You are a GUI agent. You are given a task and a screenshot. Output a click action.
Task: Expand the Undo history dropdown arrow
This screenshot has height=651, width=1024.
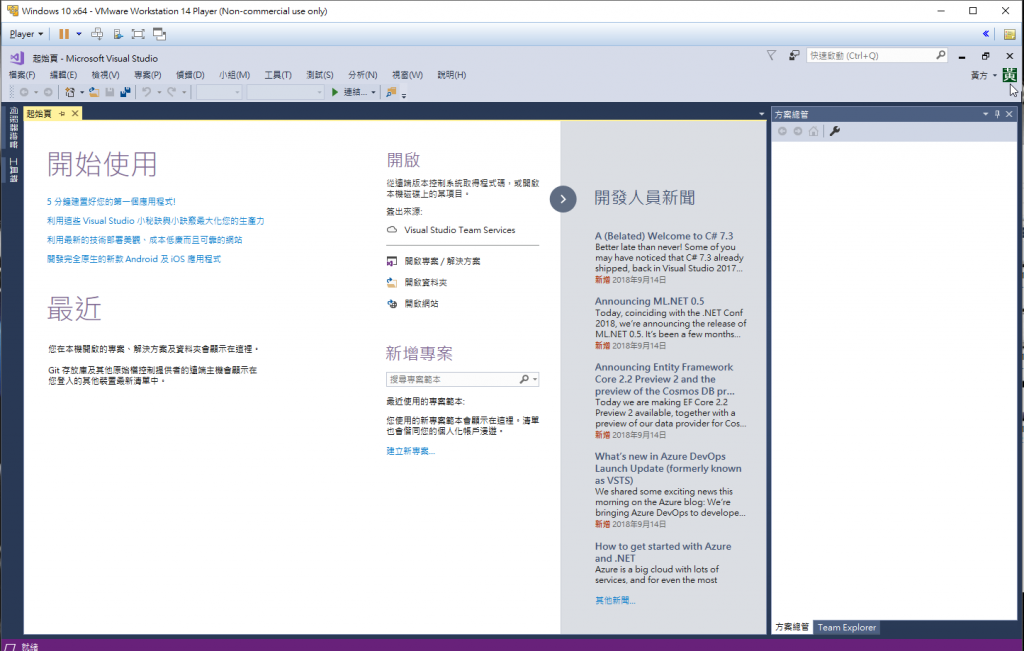(x=159, y=92)
